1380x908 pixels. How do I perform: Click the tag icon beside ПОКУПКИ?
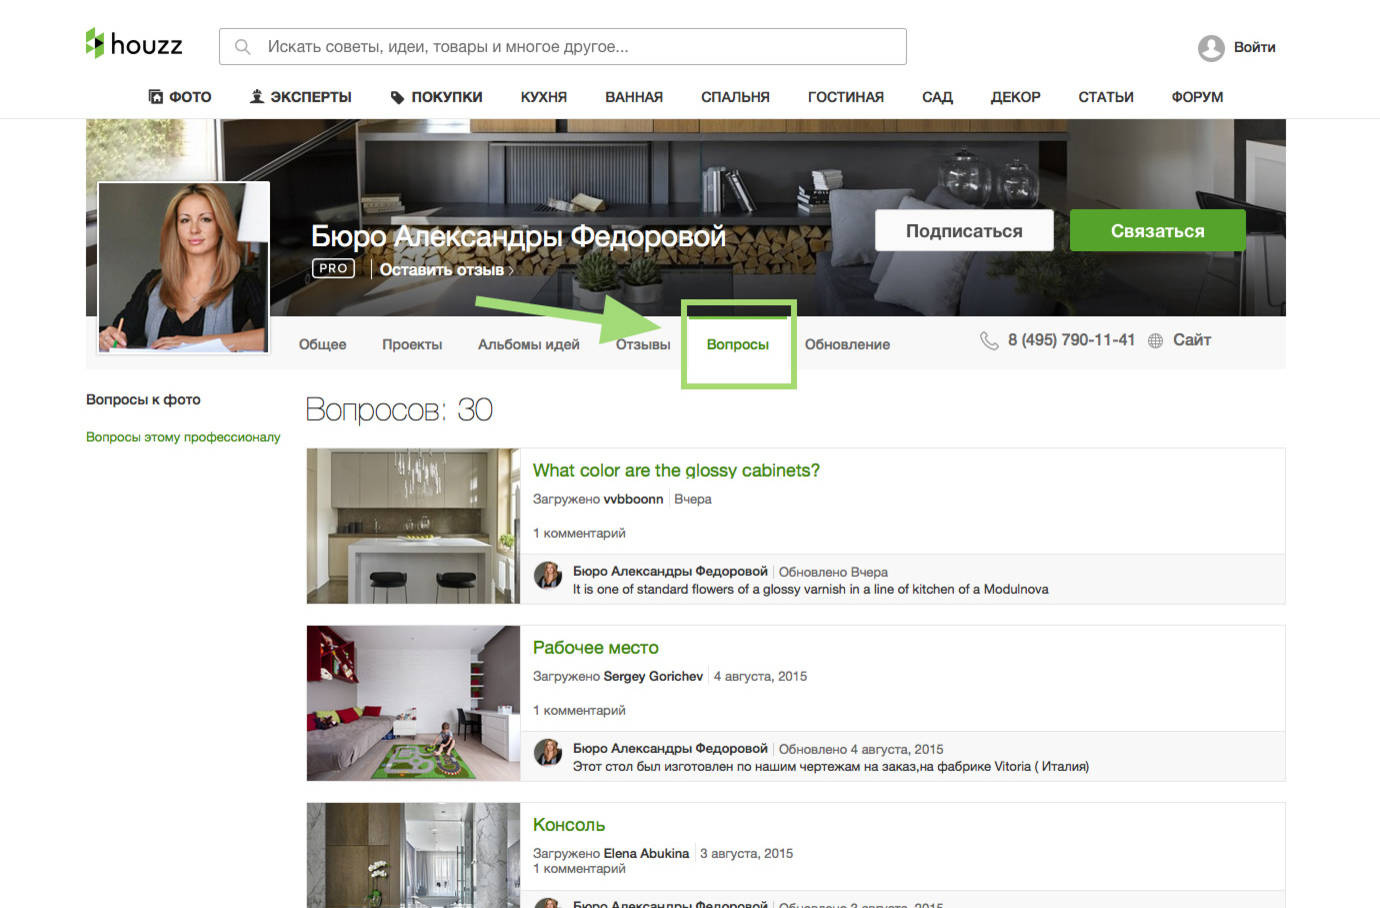click(397, 96)
